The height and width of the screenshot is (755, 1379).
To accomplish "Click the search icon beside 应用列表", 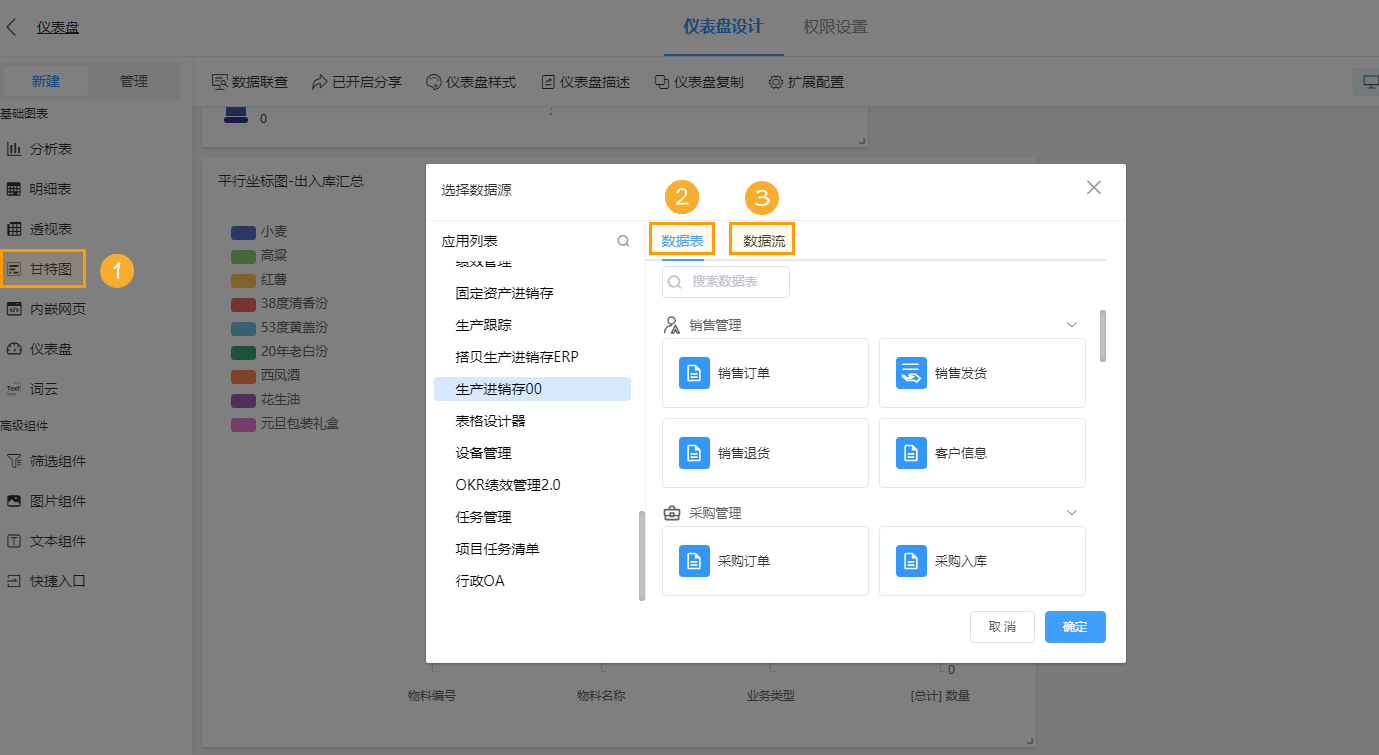I will 623,240.
